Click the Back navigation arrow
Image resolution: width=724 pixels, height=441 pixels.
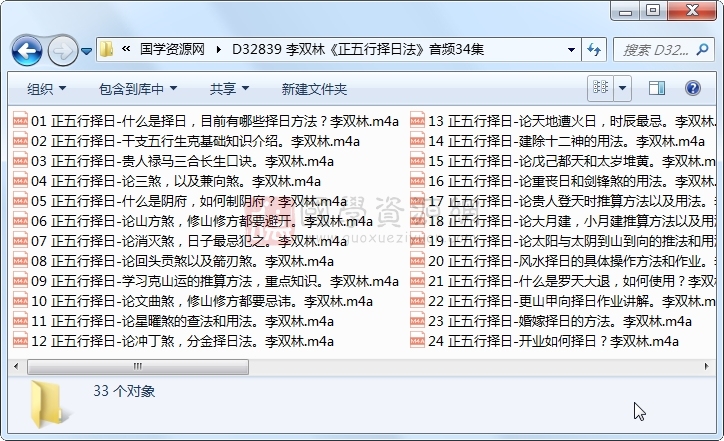pos(27,50)
